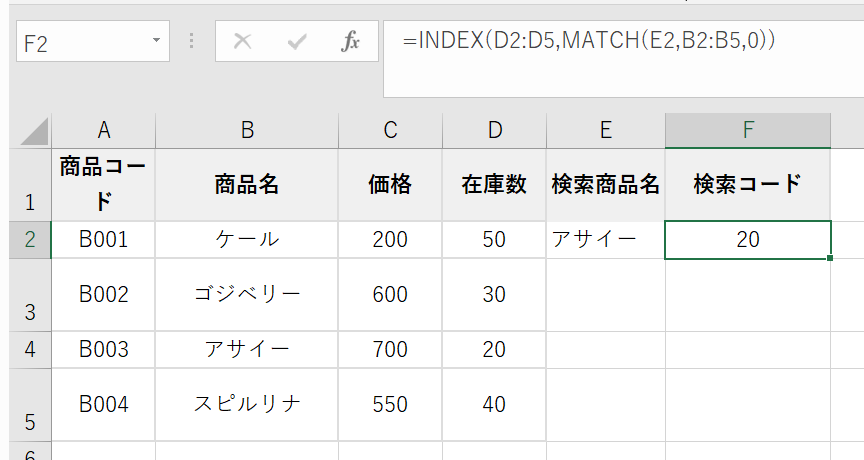This screenshot has height=460, width=864.
Task: Click the Select All corner triangle
Action: 34,131
